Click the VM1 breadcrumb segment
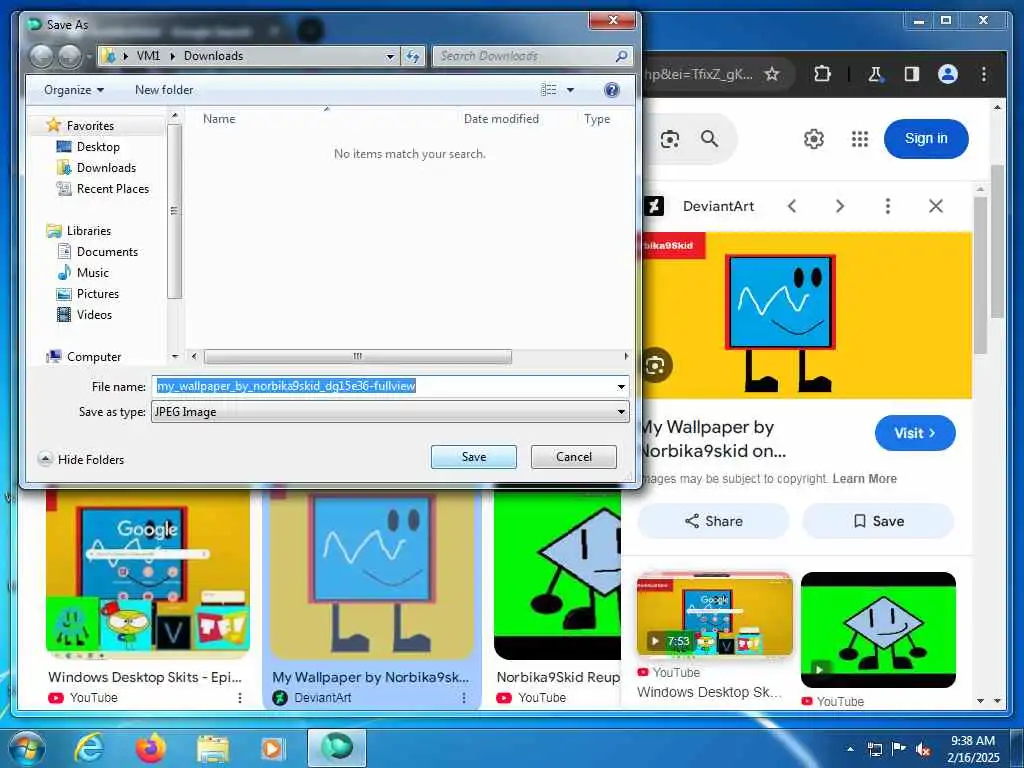The image size is (1024, 768). pos(148,56)
